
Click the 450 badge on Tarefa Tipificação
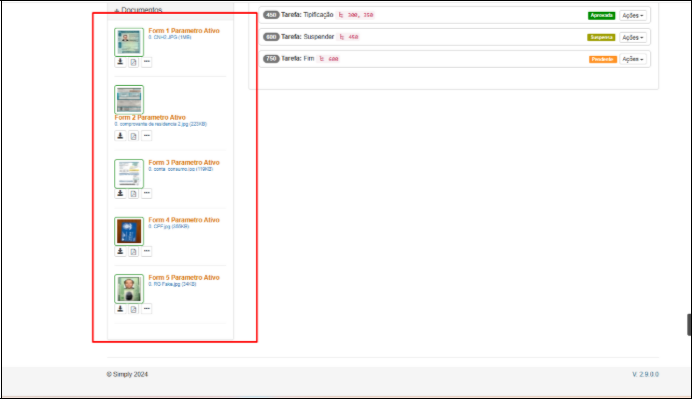271,15
